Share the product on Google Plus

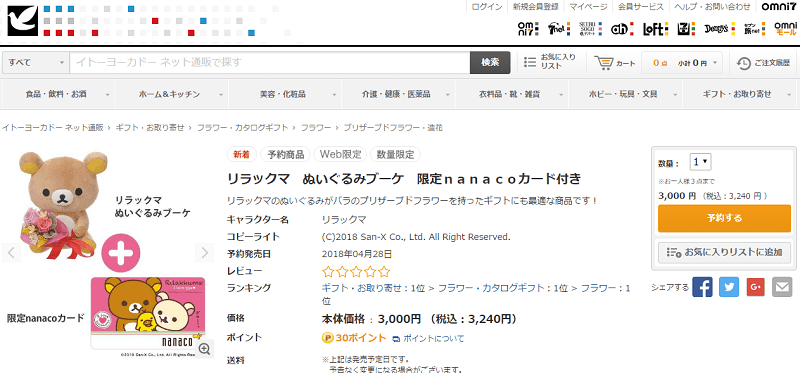756,287
